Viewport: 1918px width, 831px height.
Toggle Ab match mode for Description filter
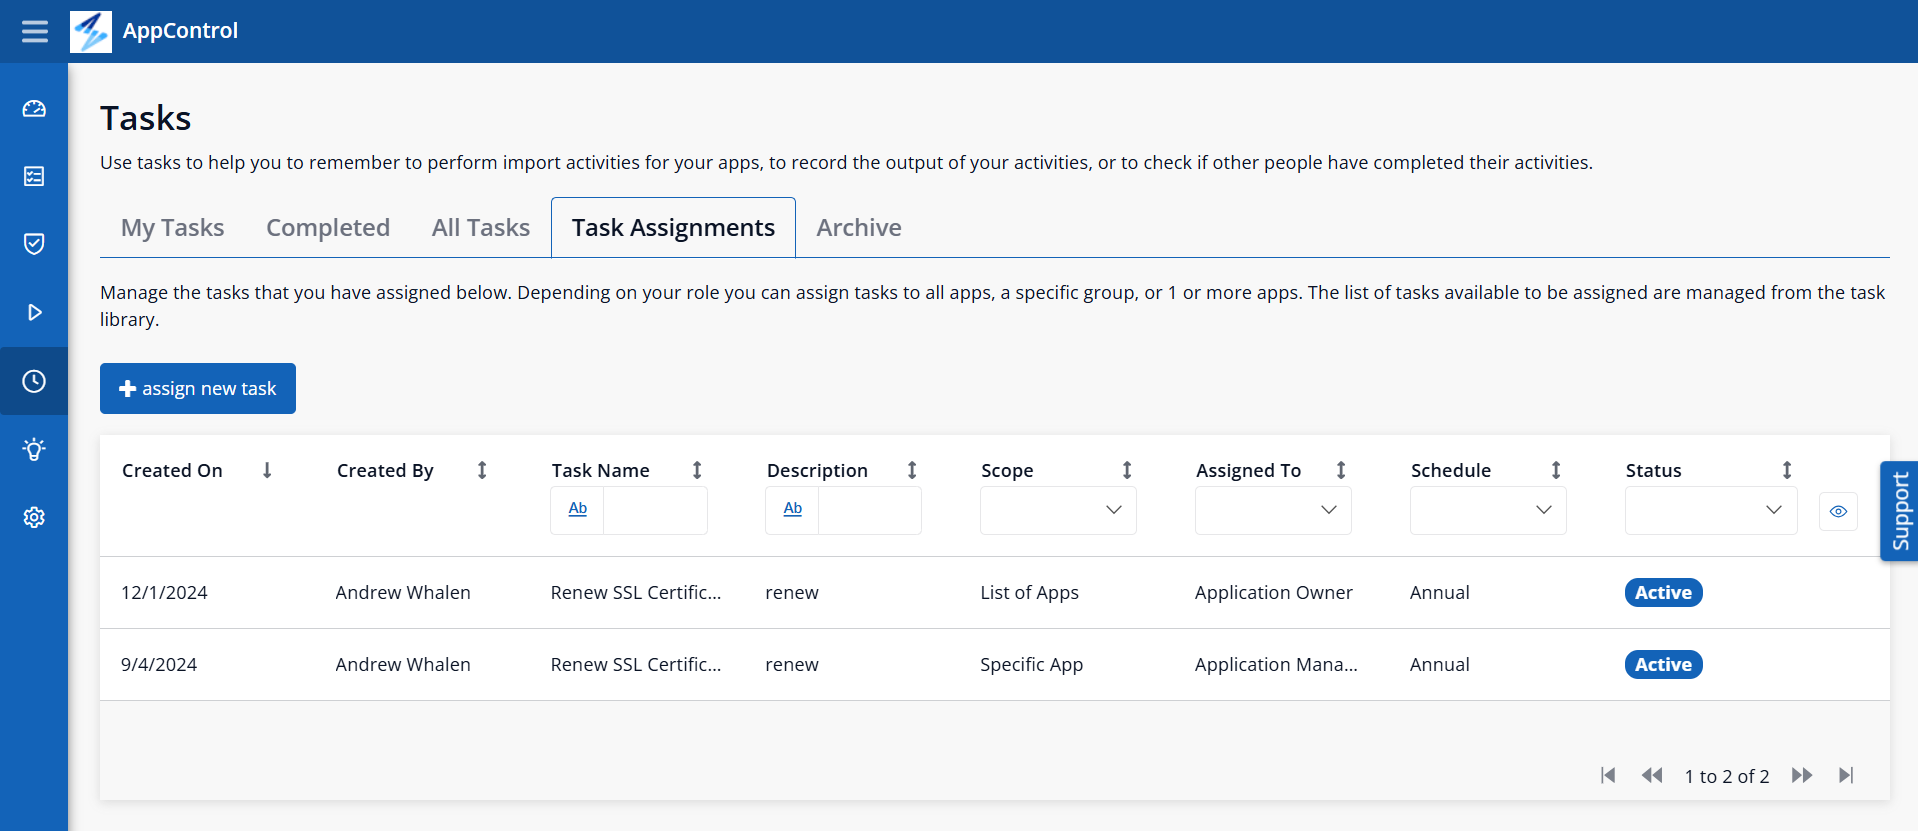coord(793,510)
